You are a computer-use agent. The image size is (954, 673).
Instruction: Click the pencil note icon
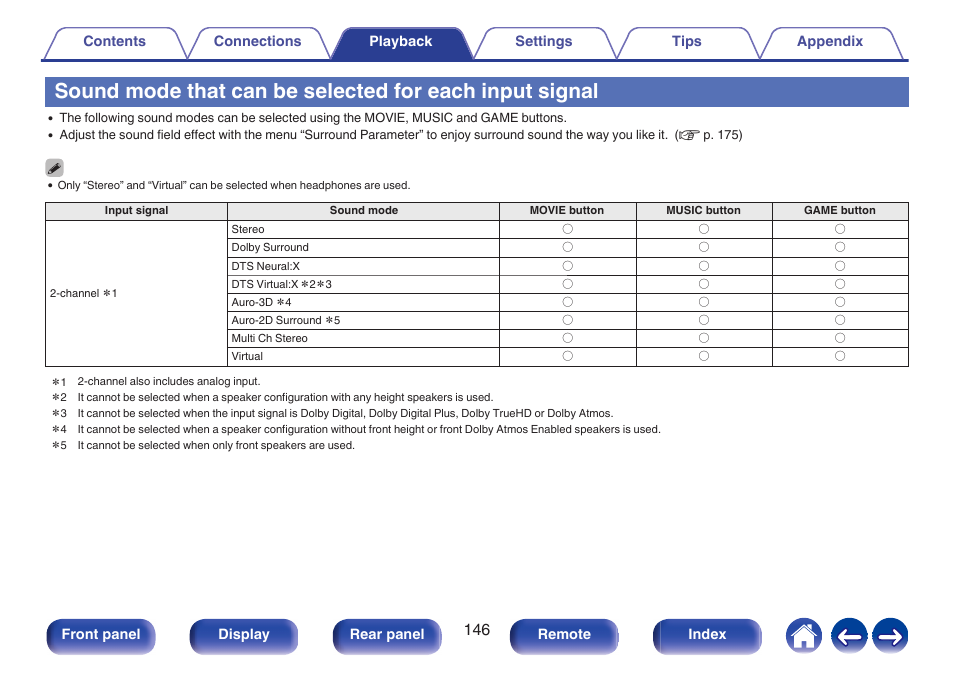(54, 167)
